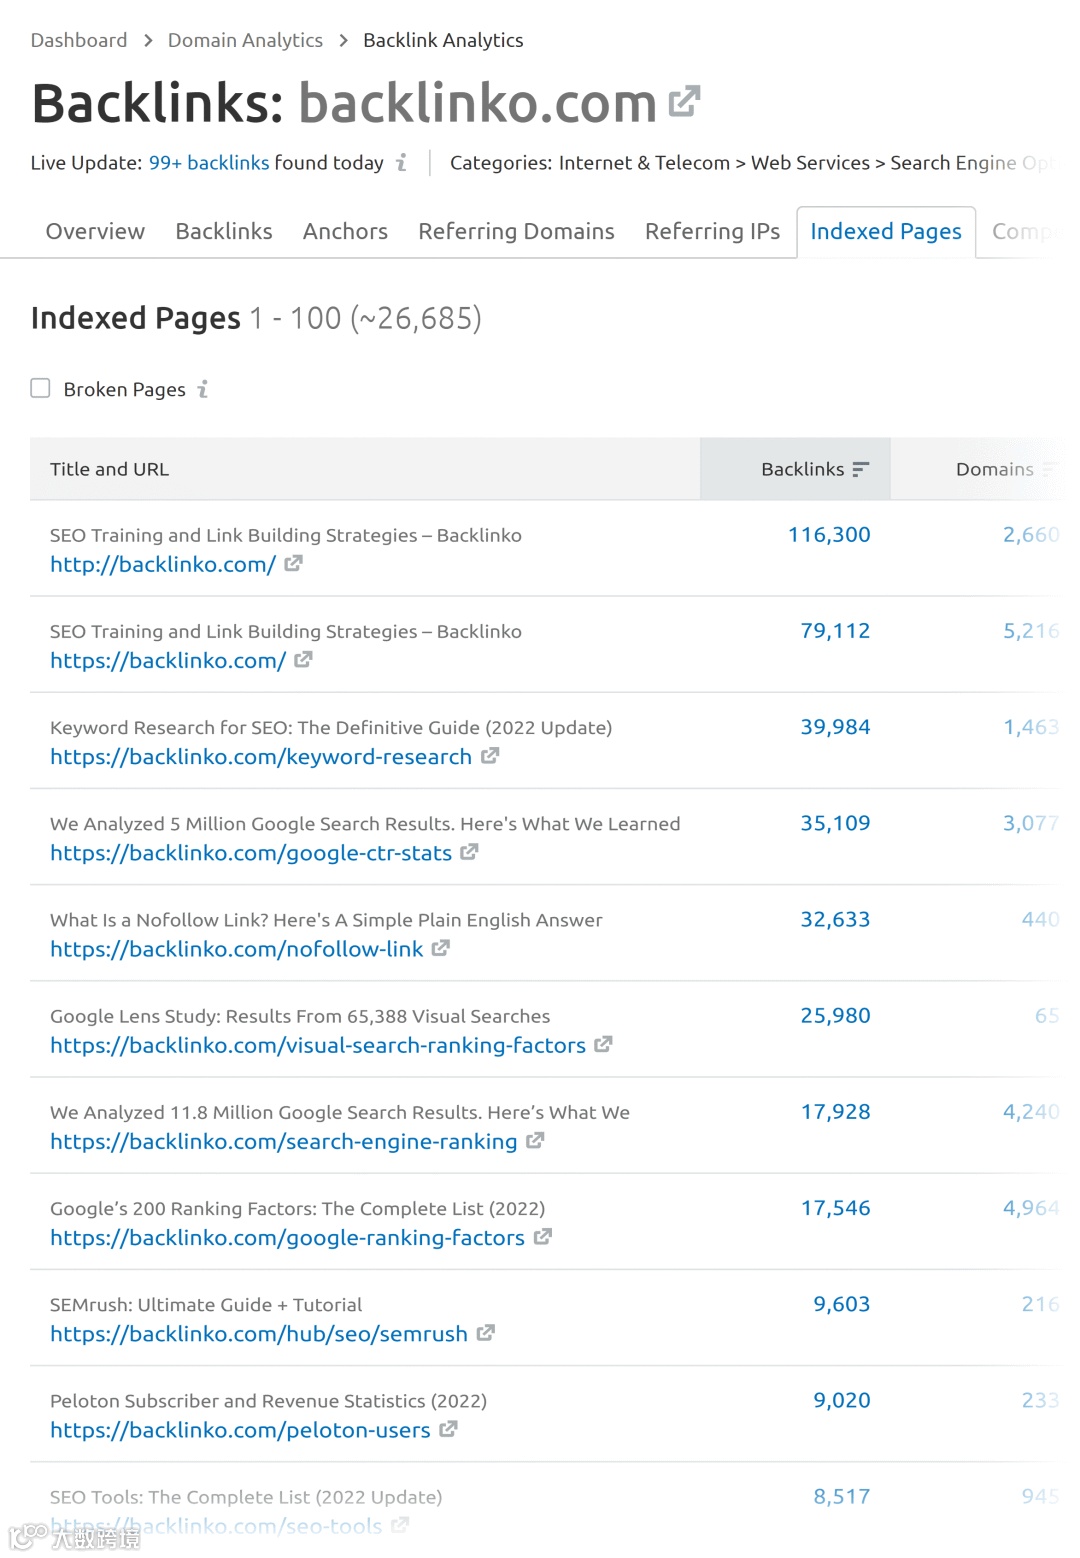Click the Web Services category text
This screenshot has height=1558, width=1080.
click(x=810, y=162)
